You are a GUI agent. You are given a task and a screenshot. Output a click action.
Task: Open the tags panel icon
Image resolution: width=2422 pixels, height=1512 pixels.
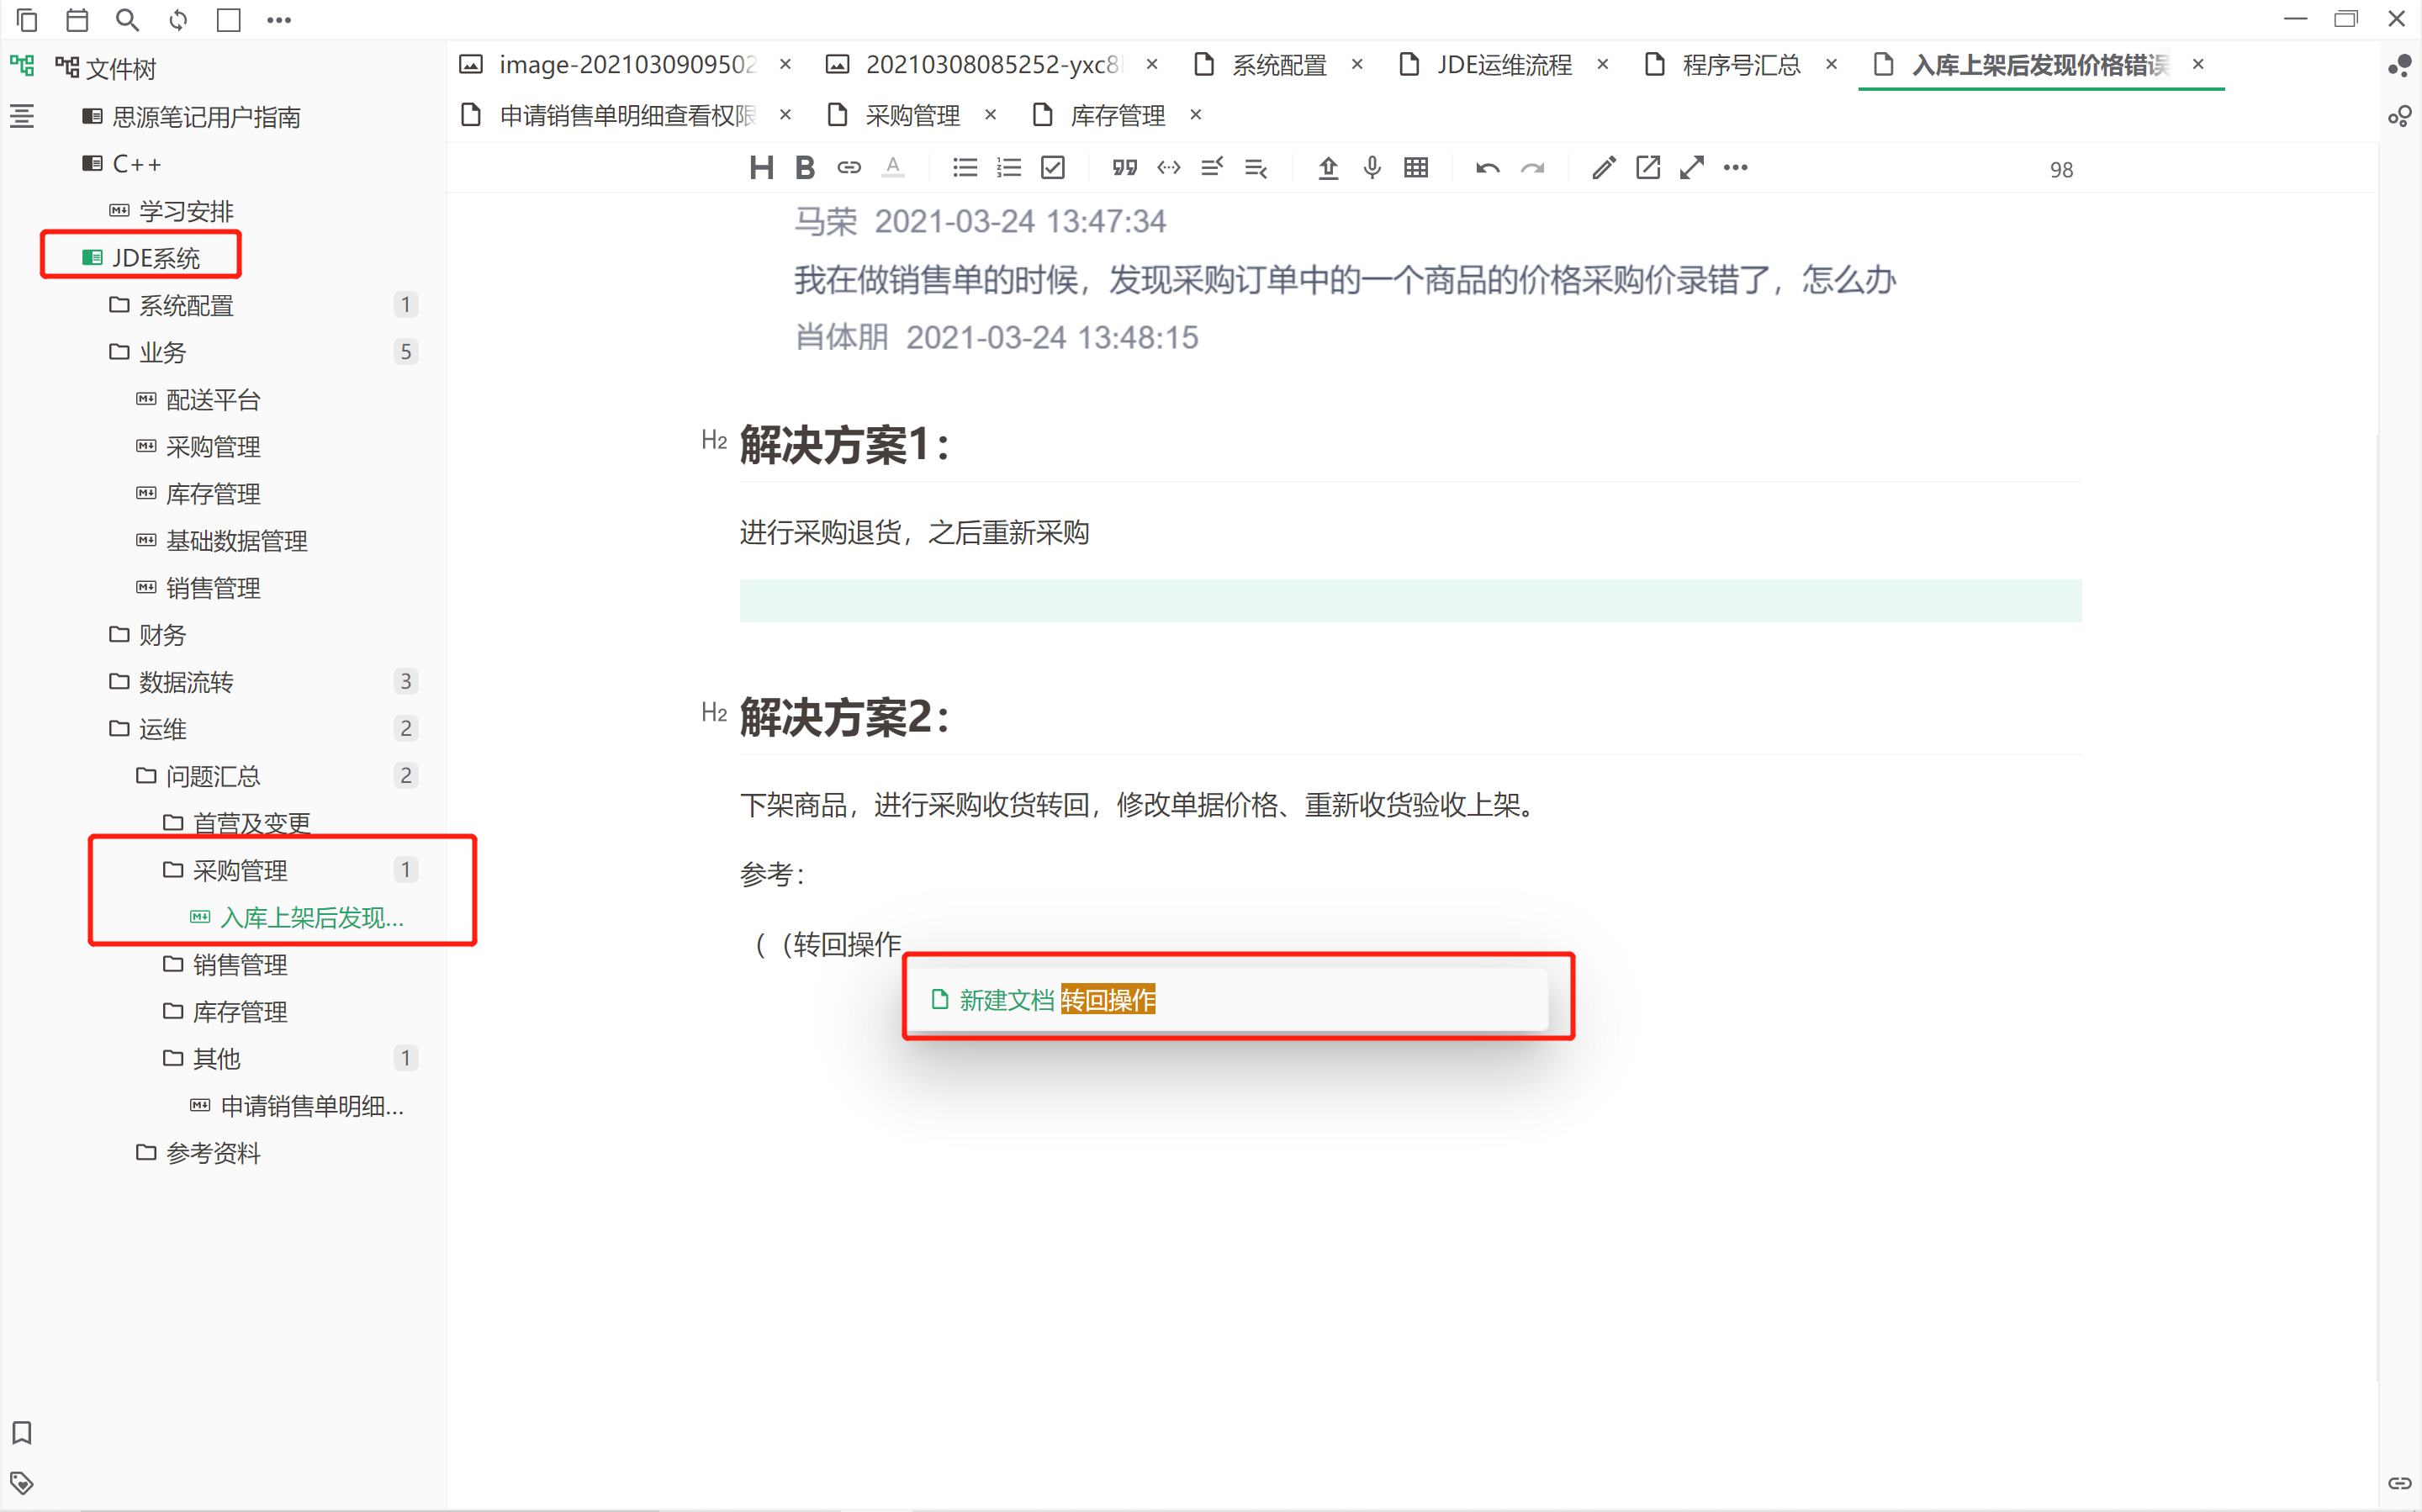(22, 1482)
